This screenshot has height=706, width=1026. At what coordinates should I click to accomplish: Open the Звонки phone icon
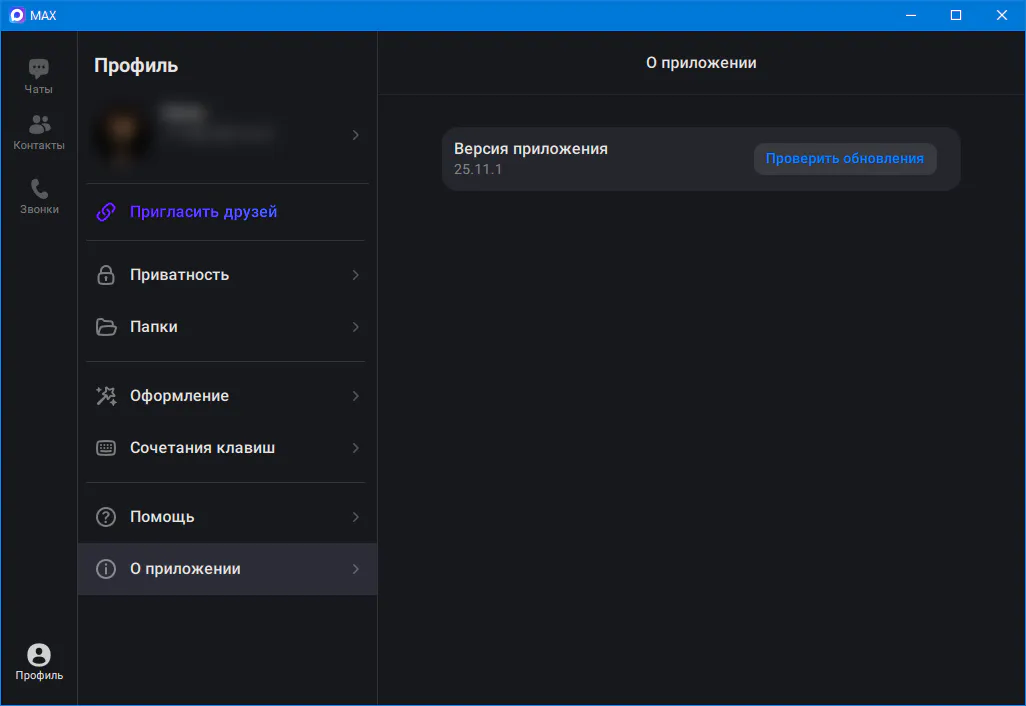coord(39,188)
